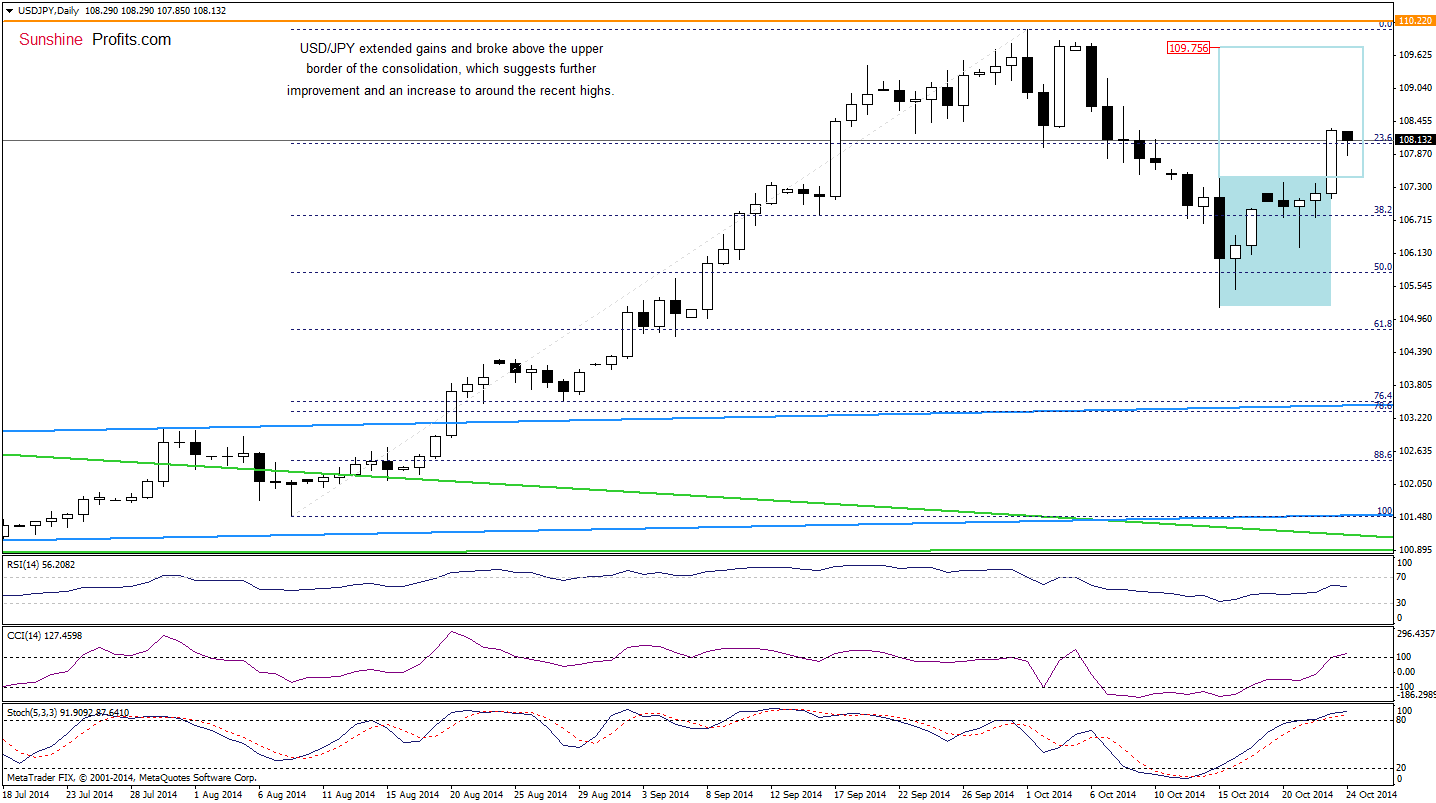Click the MetaTrader FIX copyright text

(x=130, y=777)
